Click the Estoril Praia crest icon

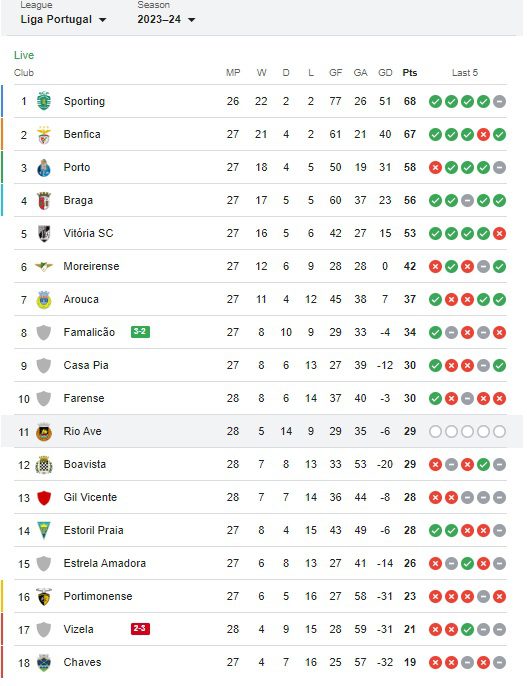tap(44, 531)
